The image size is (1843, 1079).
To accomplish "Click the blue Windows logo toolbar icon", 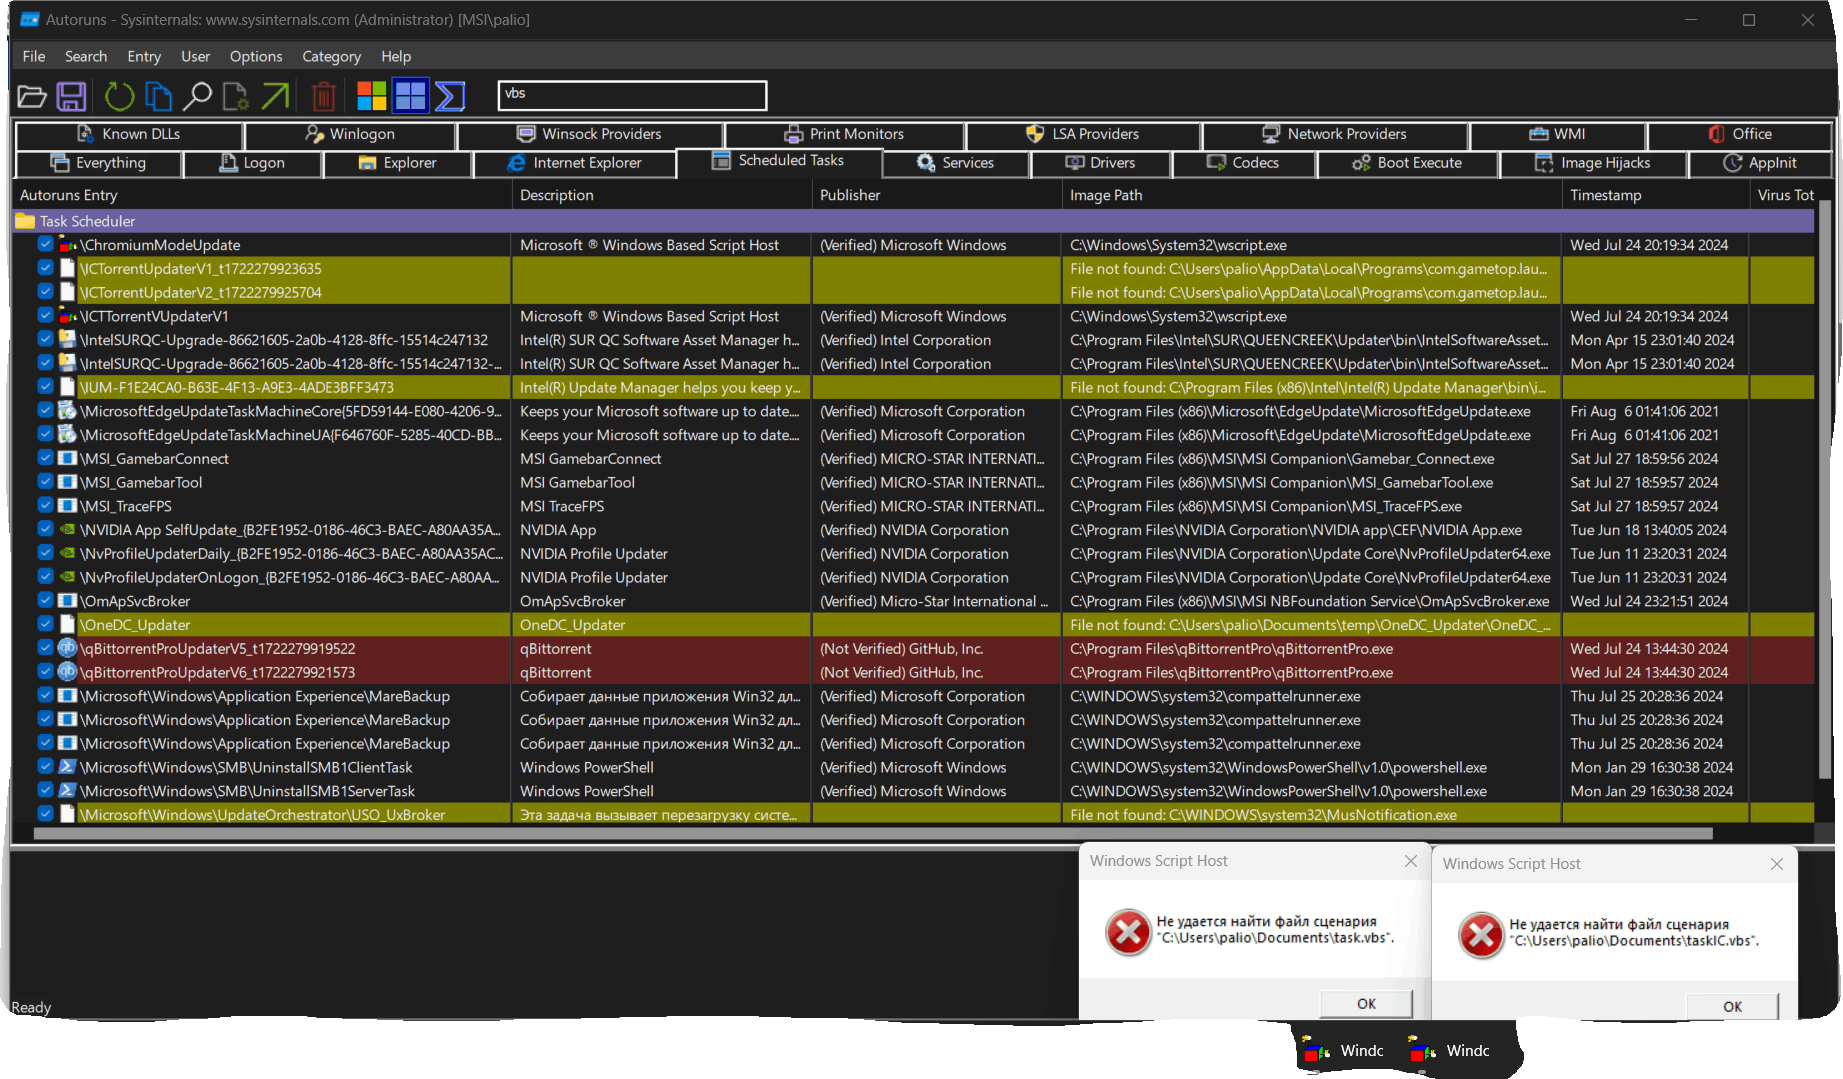I will pyautogui.click(x=410, y=96).
